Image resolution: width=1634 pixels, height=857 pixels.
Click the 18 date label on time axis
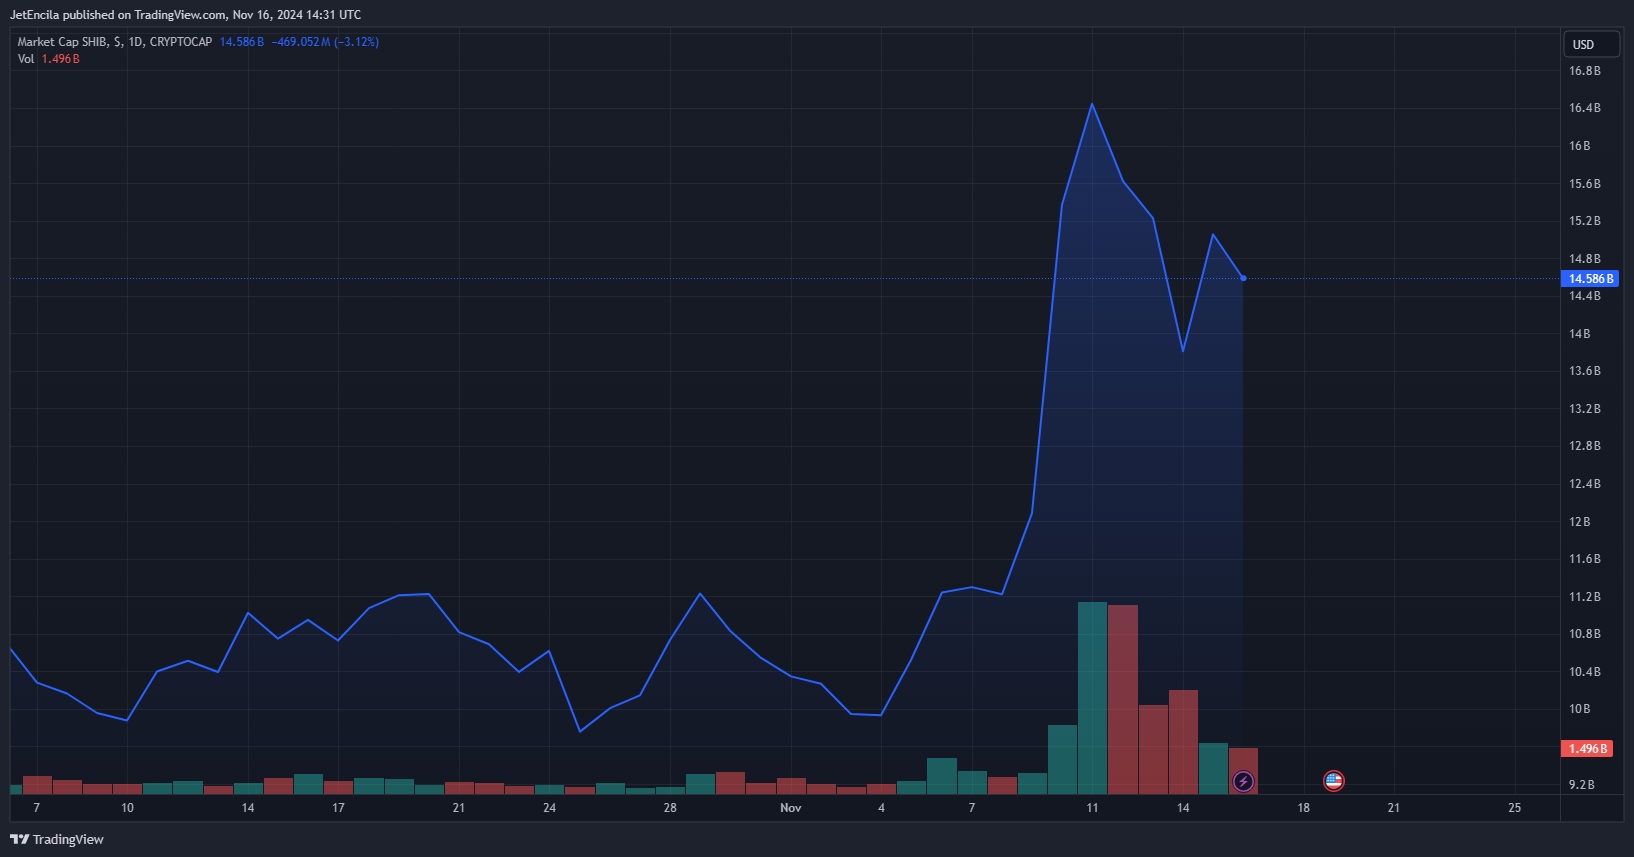point(1303,808)
